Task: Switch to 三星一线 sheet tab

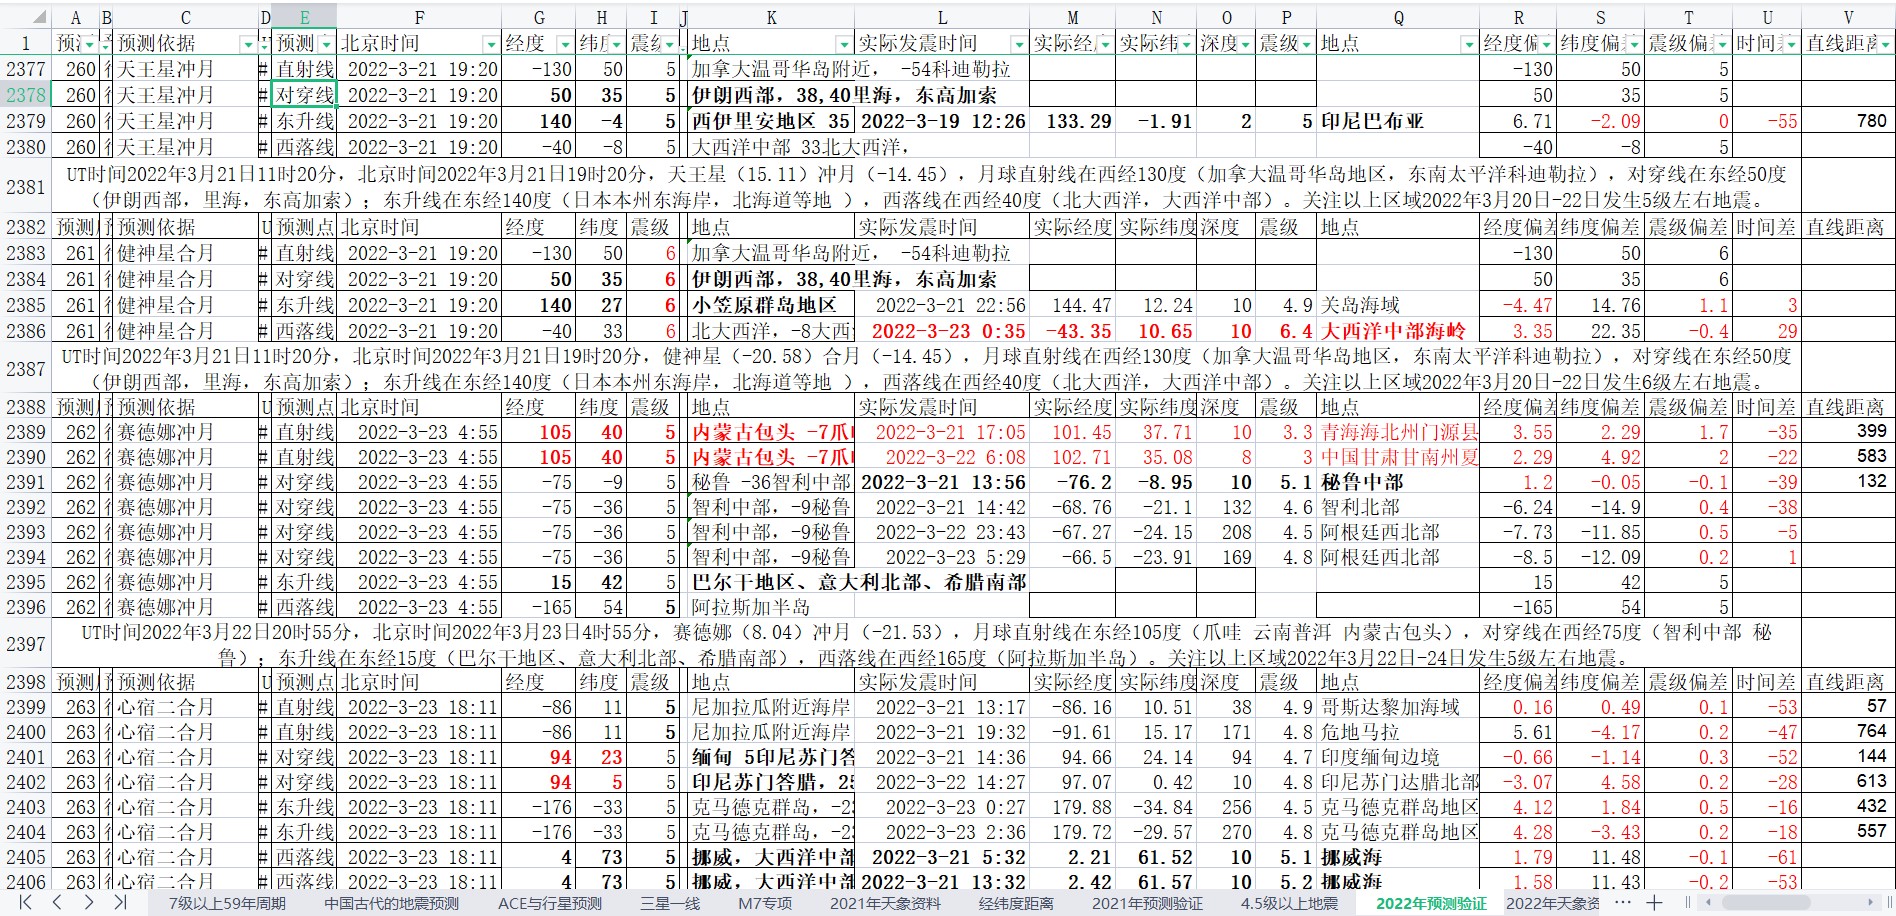Action: click(670, 903)
